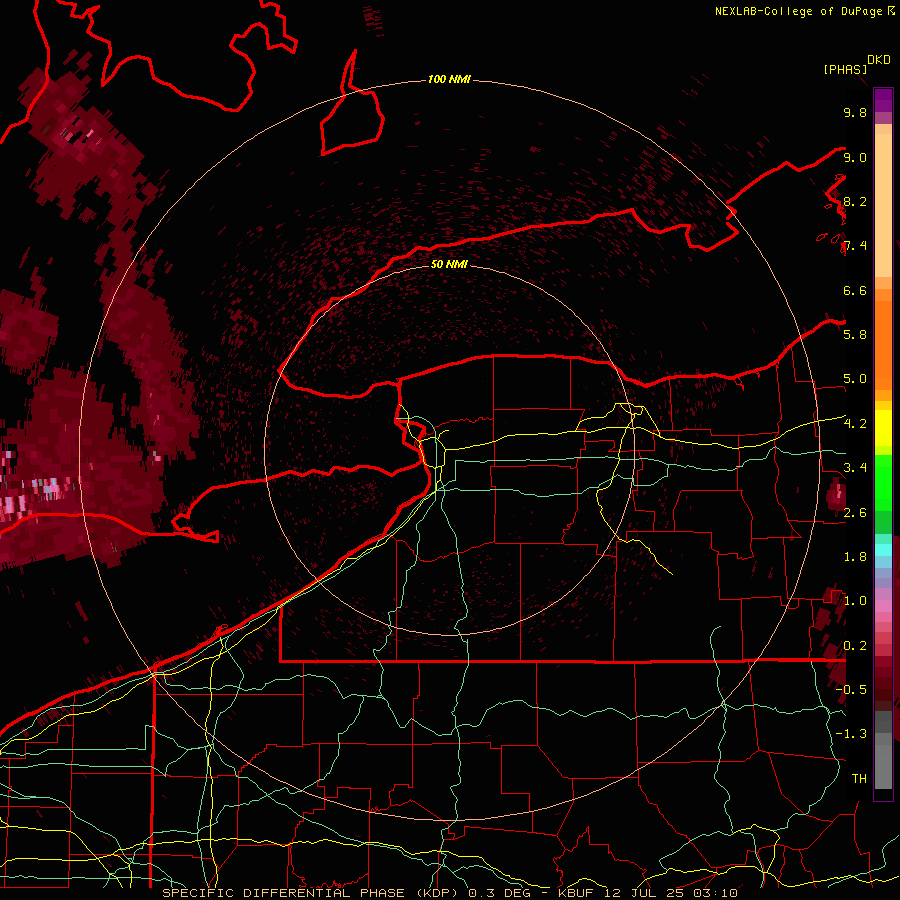Pick the cyan segment of the color bar

(x=883, y=549)
